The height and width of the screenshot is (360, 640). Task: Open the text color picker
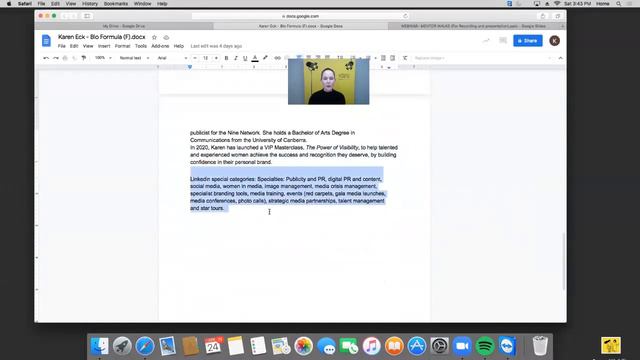(255, 58)
